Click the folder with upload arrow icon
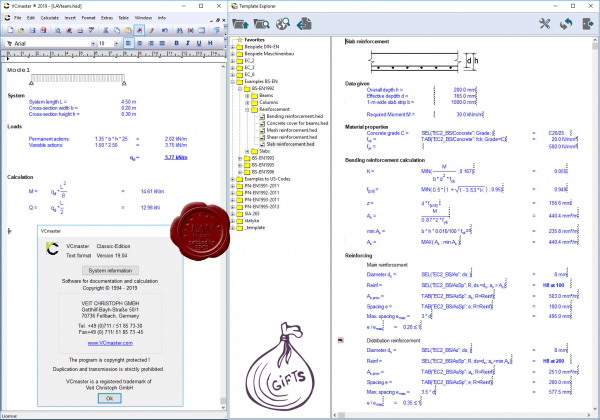The image size is (600, 420). (x=240, y=24)
